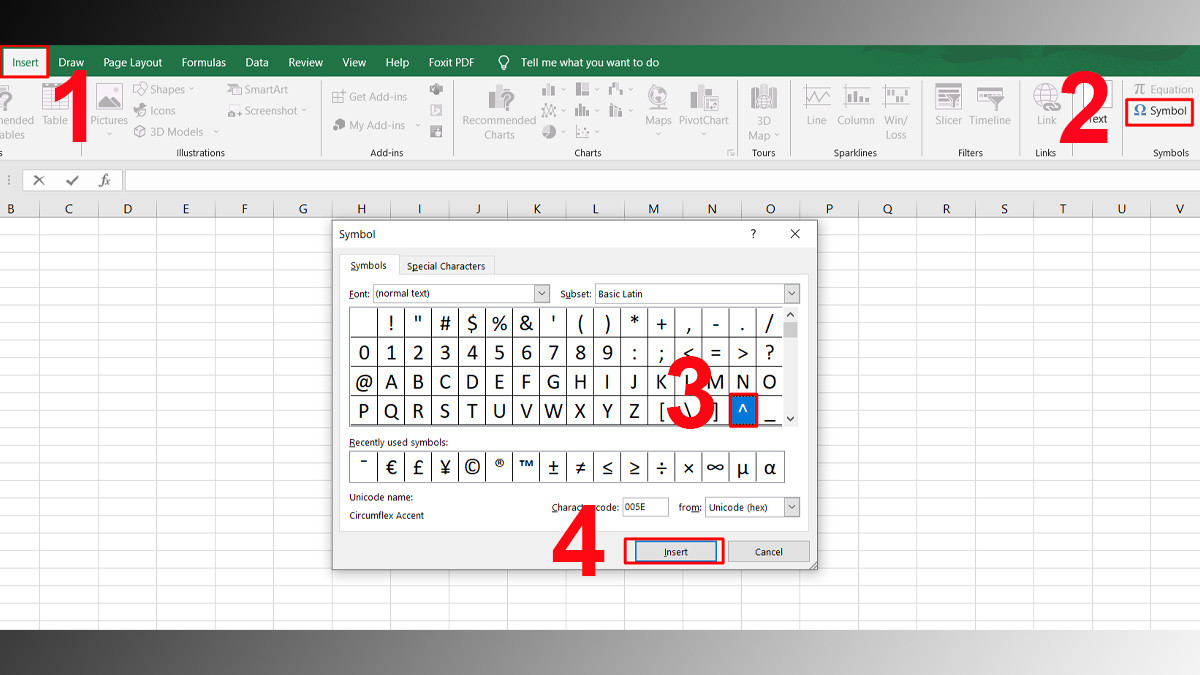The width and height of the screenshot is (1200, 675).
Task: Click the Visio Data Visualizer add-in icon
Action: (x=436, y=90)
